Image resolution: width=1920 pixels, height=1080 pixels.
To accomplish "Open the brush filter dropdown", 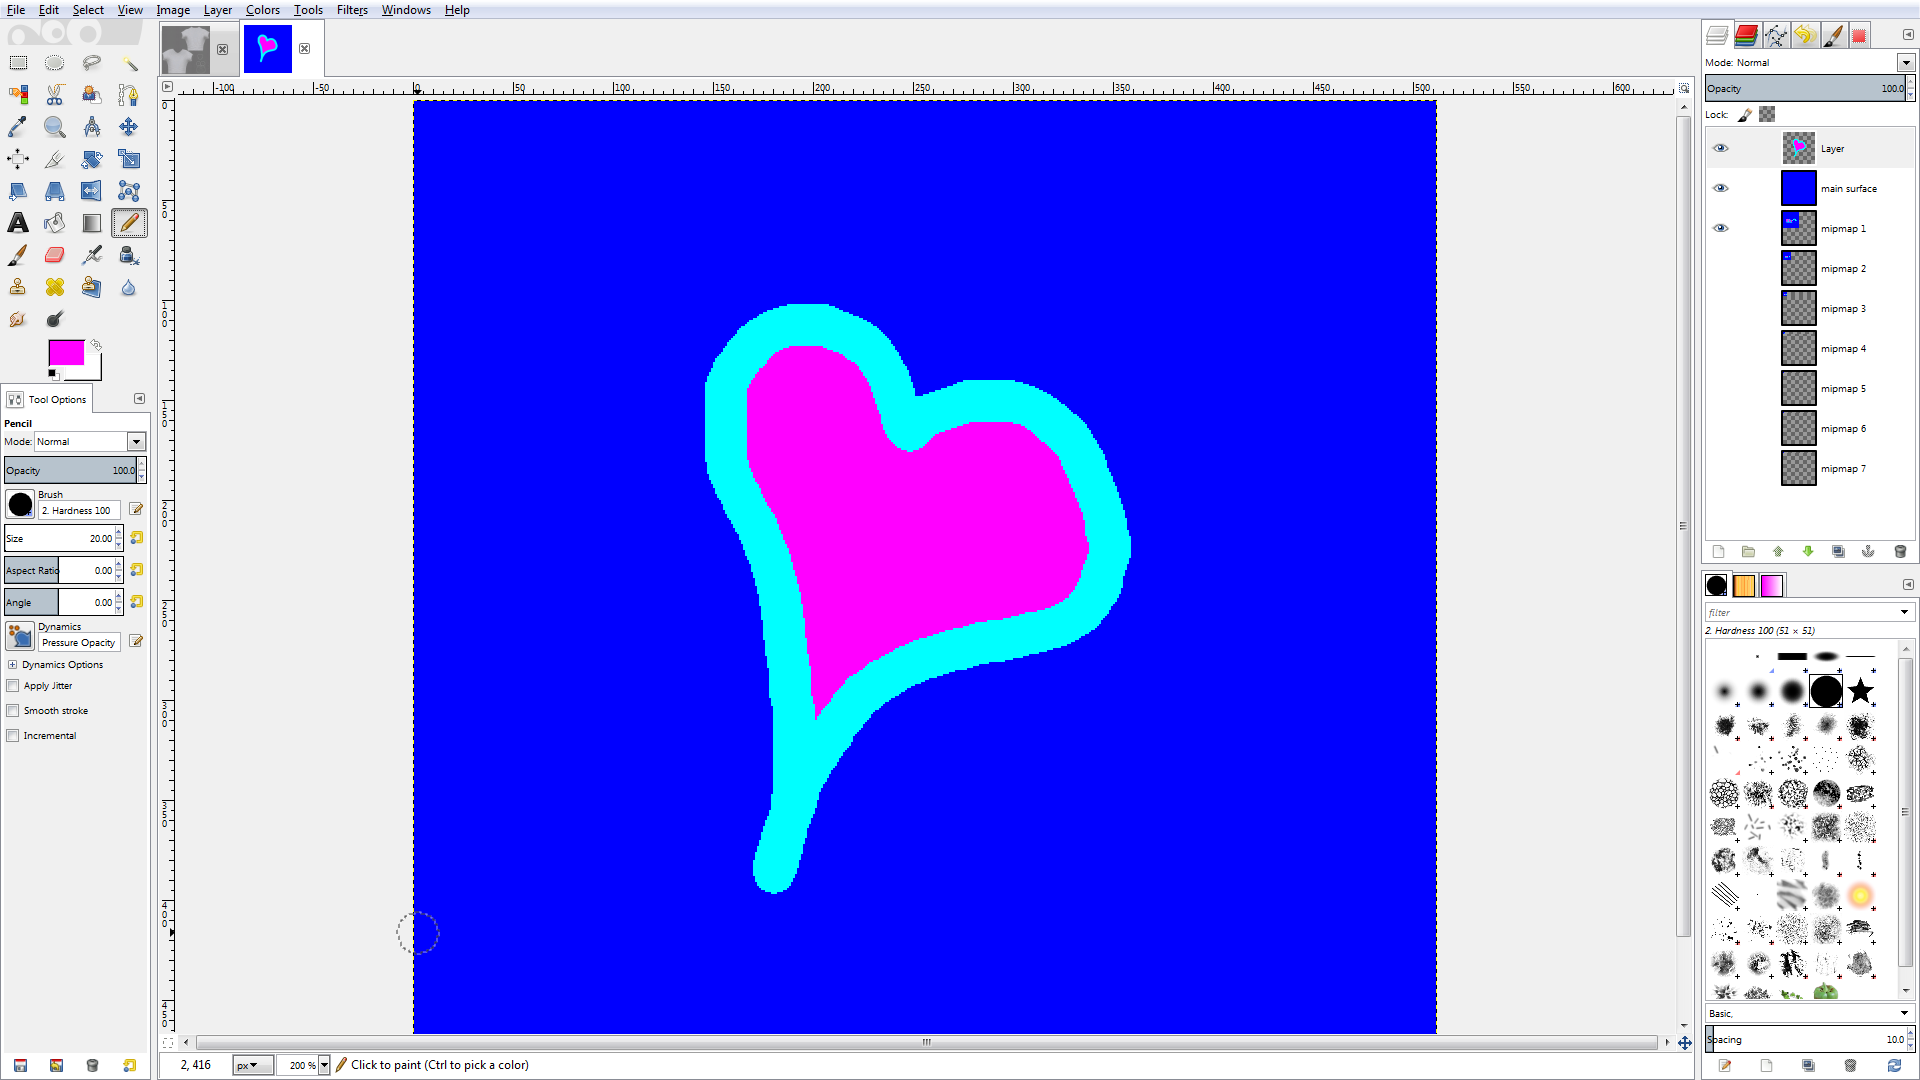I will click(1904, 613).
